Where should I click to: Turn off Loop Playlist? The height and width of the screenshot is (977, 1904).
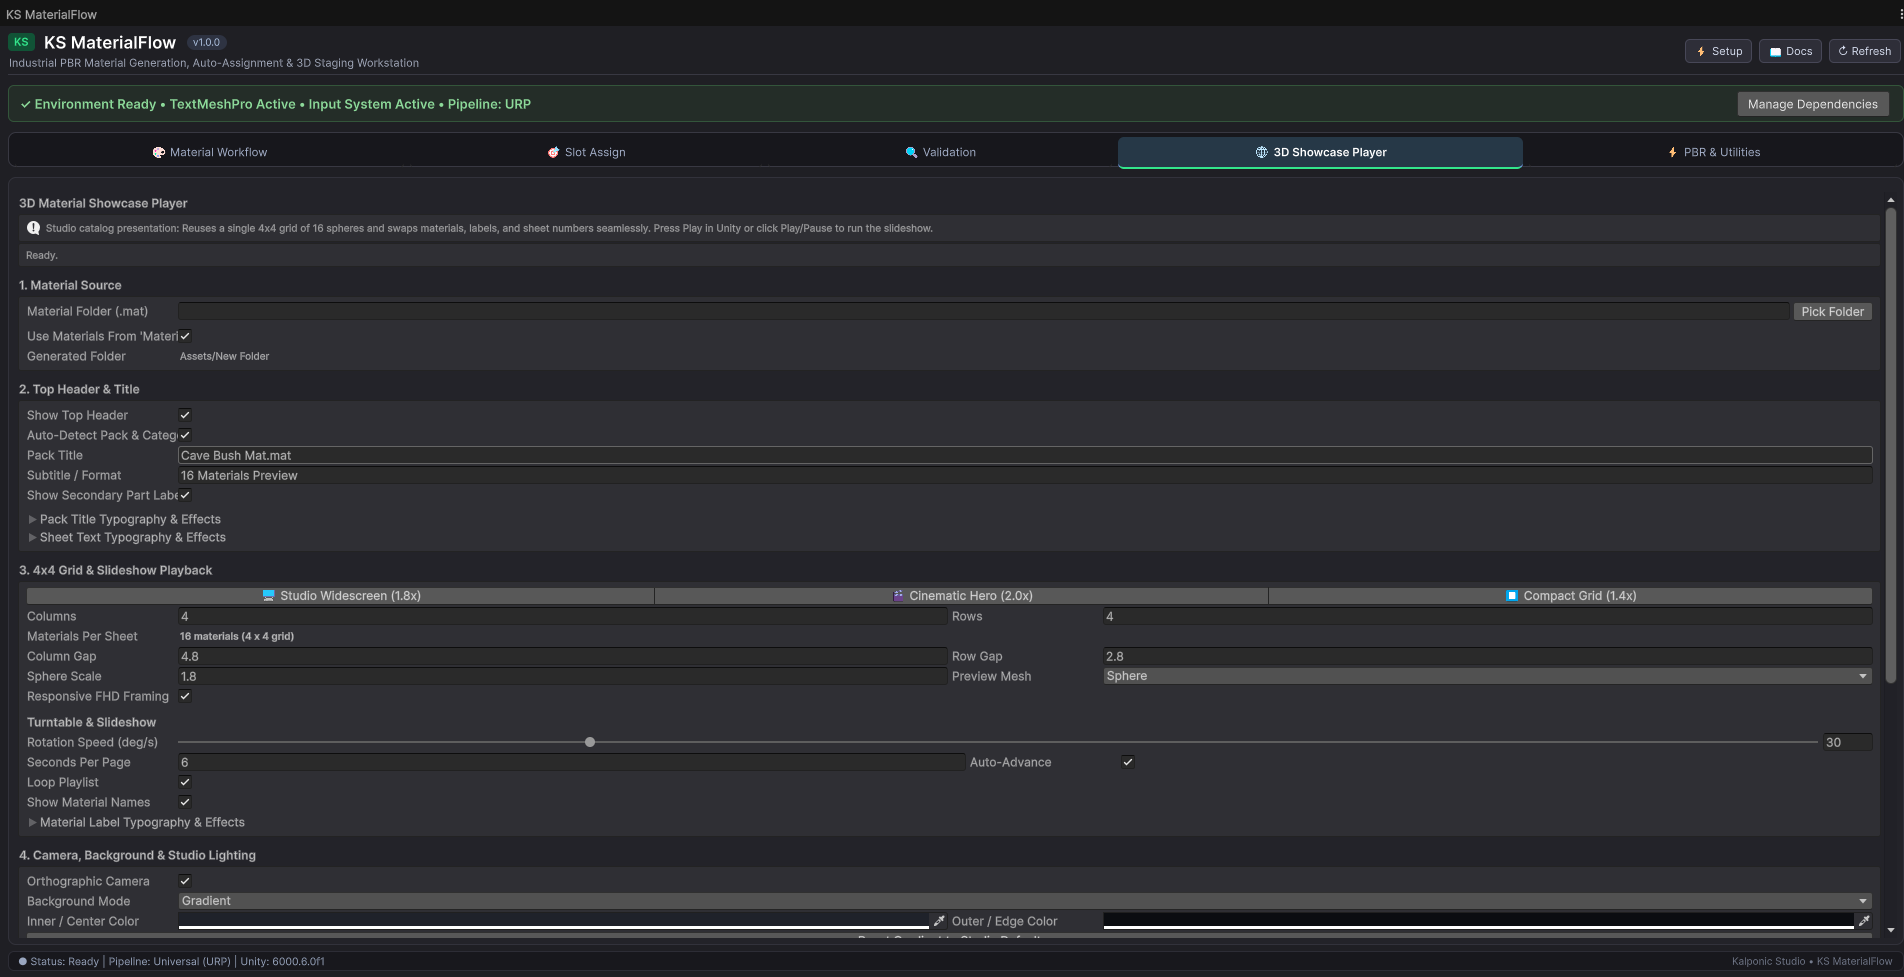(185, 782)
